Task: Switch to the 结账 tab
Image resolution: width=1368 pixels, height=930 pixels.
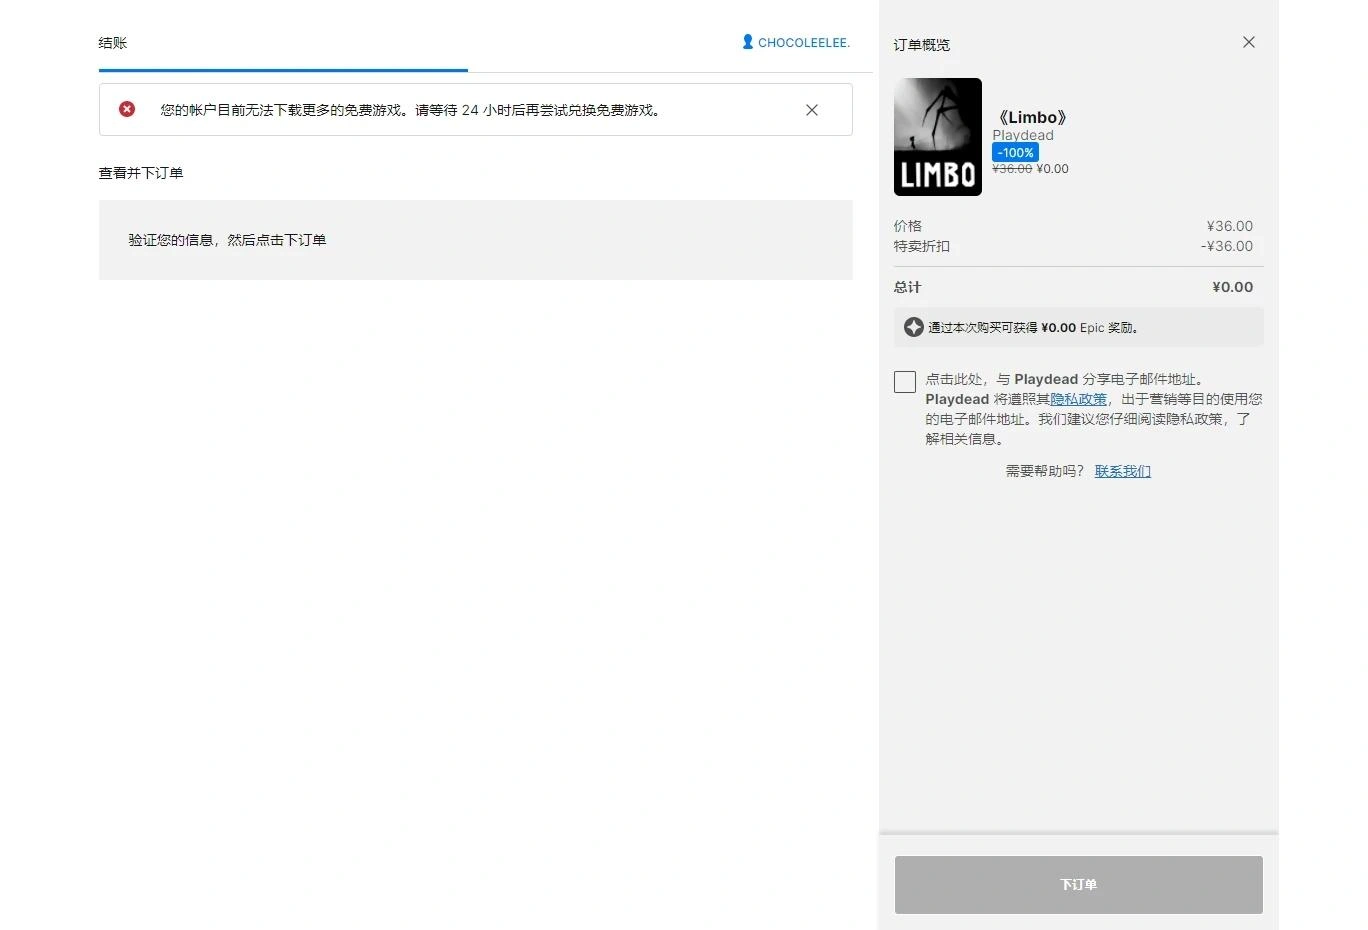Action: 111,43
